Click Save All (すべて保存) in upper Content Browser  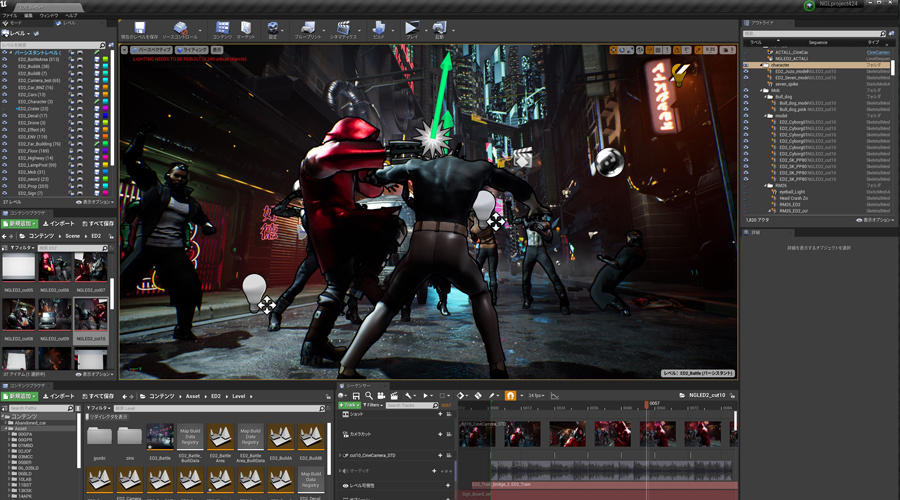click(98, 223)
